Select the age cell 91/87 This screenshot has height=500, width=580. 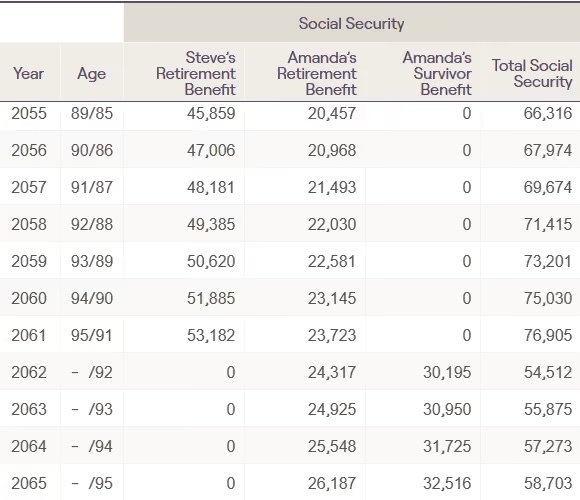(x=92, y=187)
